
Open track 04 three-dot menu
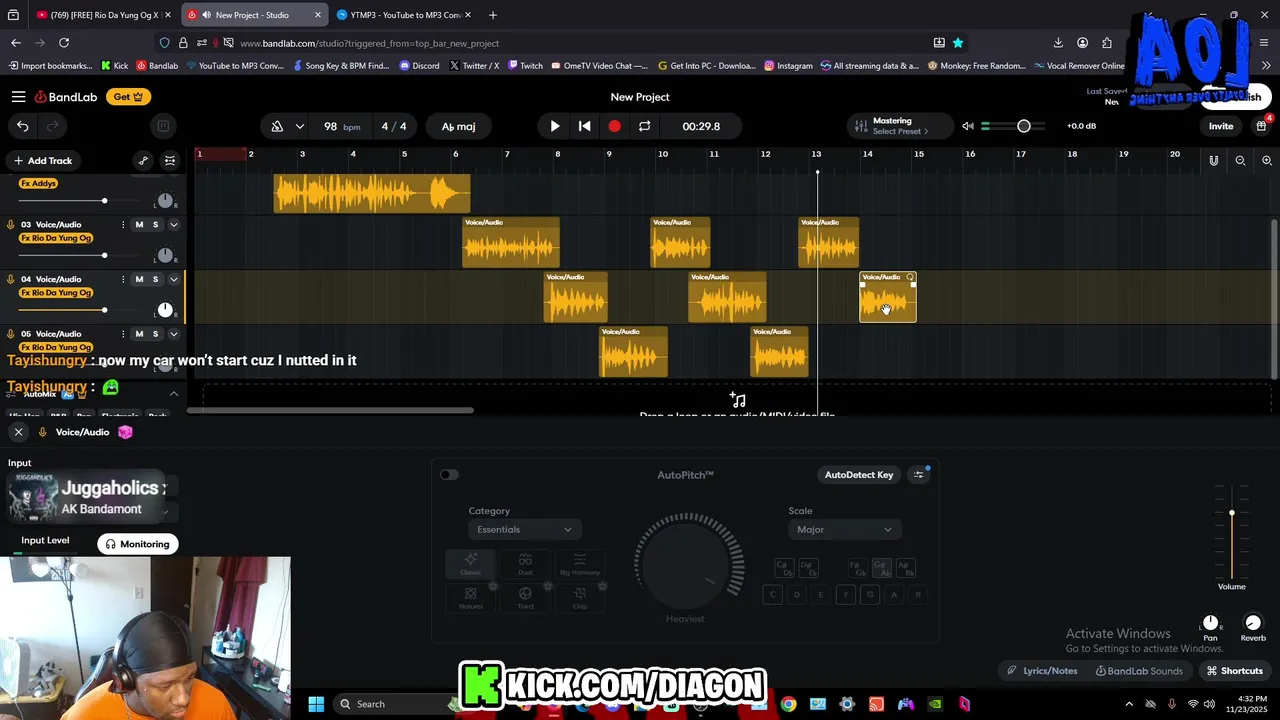coord(123,279)
